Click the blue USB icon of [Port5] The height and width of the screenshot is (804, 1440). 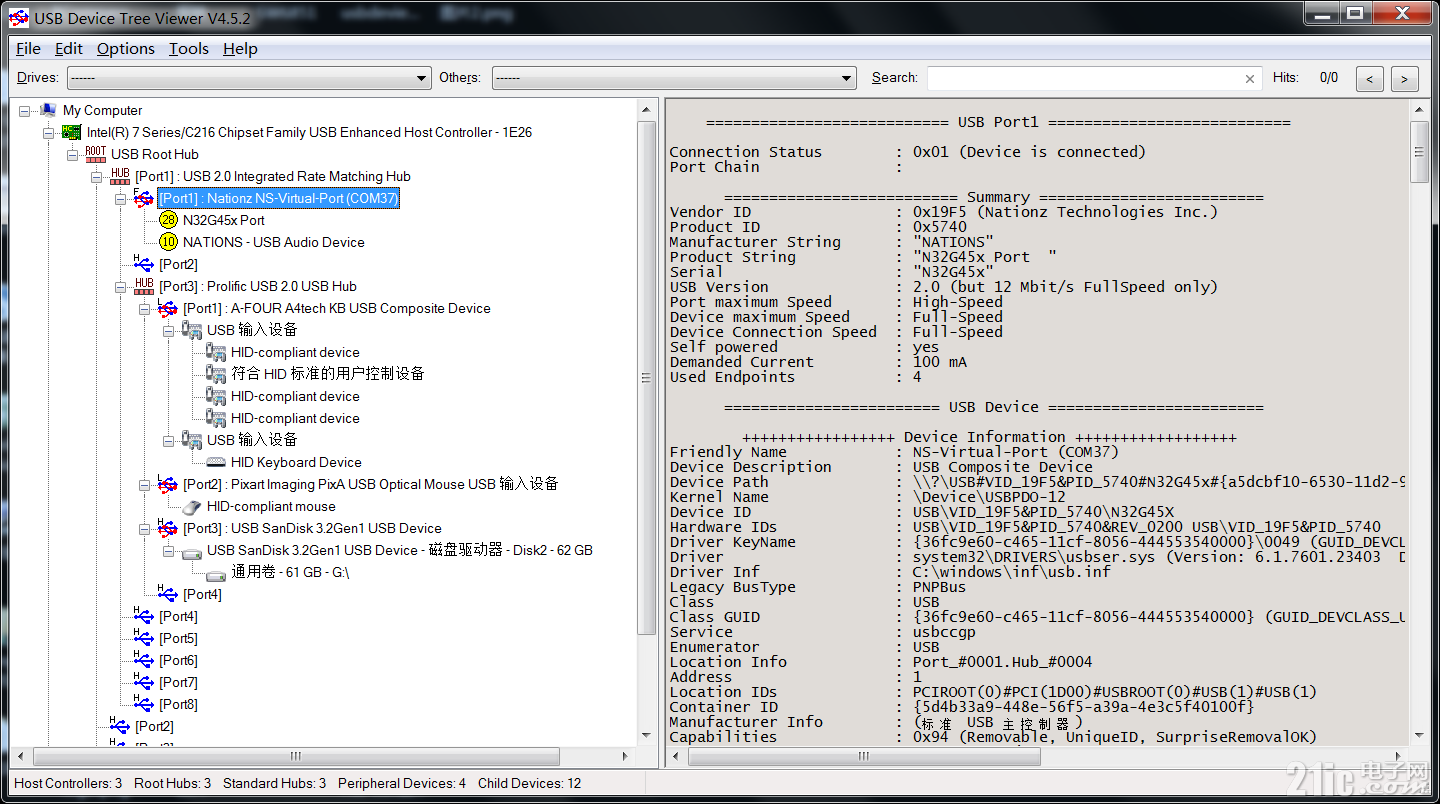(143, 638)
